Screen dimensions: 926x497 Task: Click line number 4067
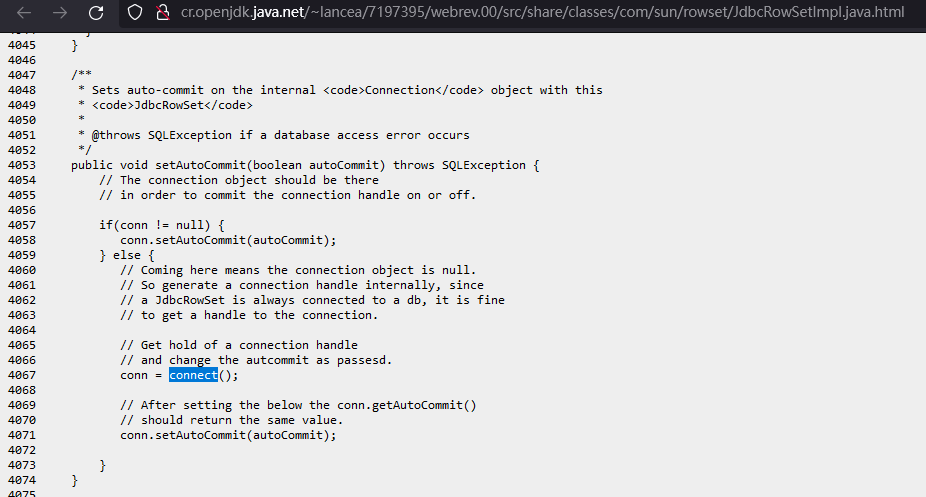20,375
